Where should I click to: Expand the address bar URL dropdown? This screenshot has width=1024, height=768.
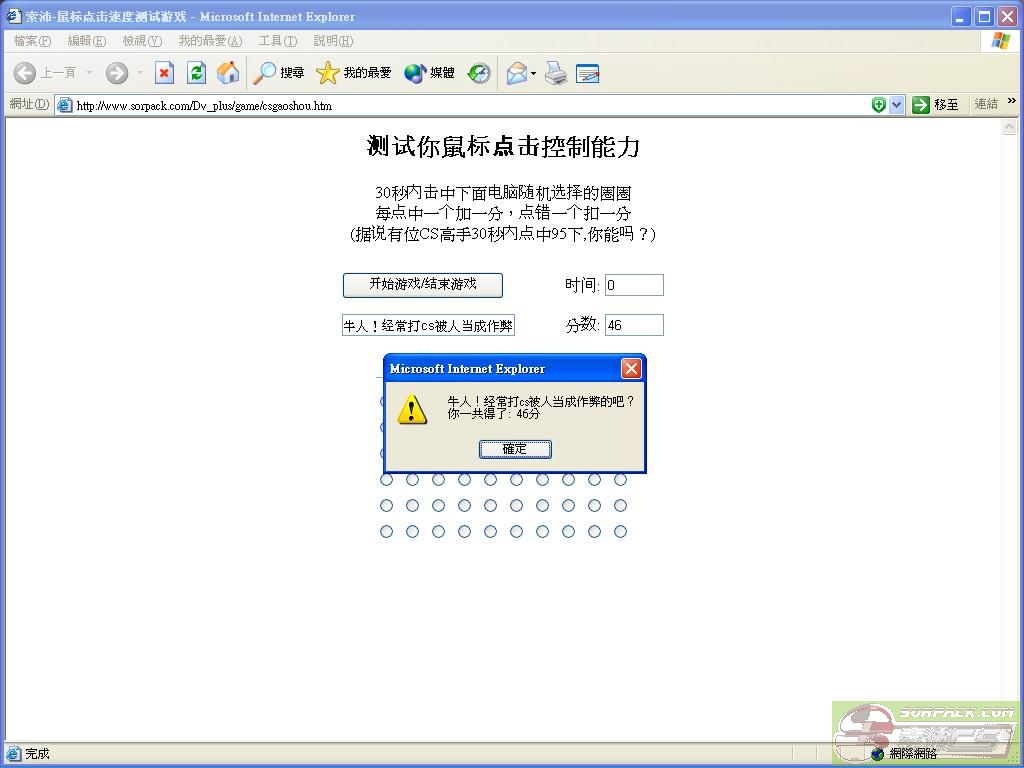pyautogui.click(x=896, y=105)
